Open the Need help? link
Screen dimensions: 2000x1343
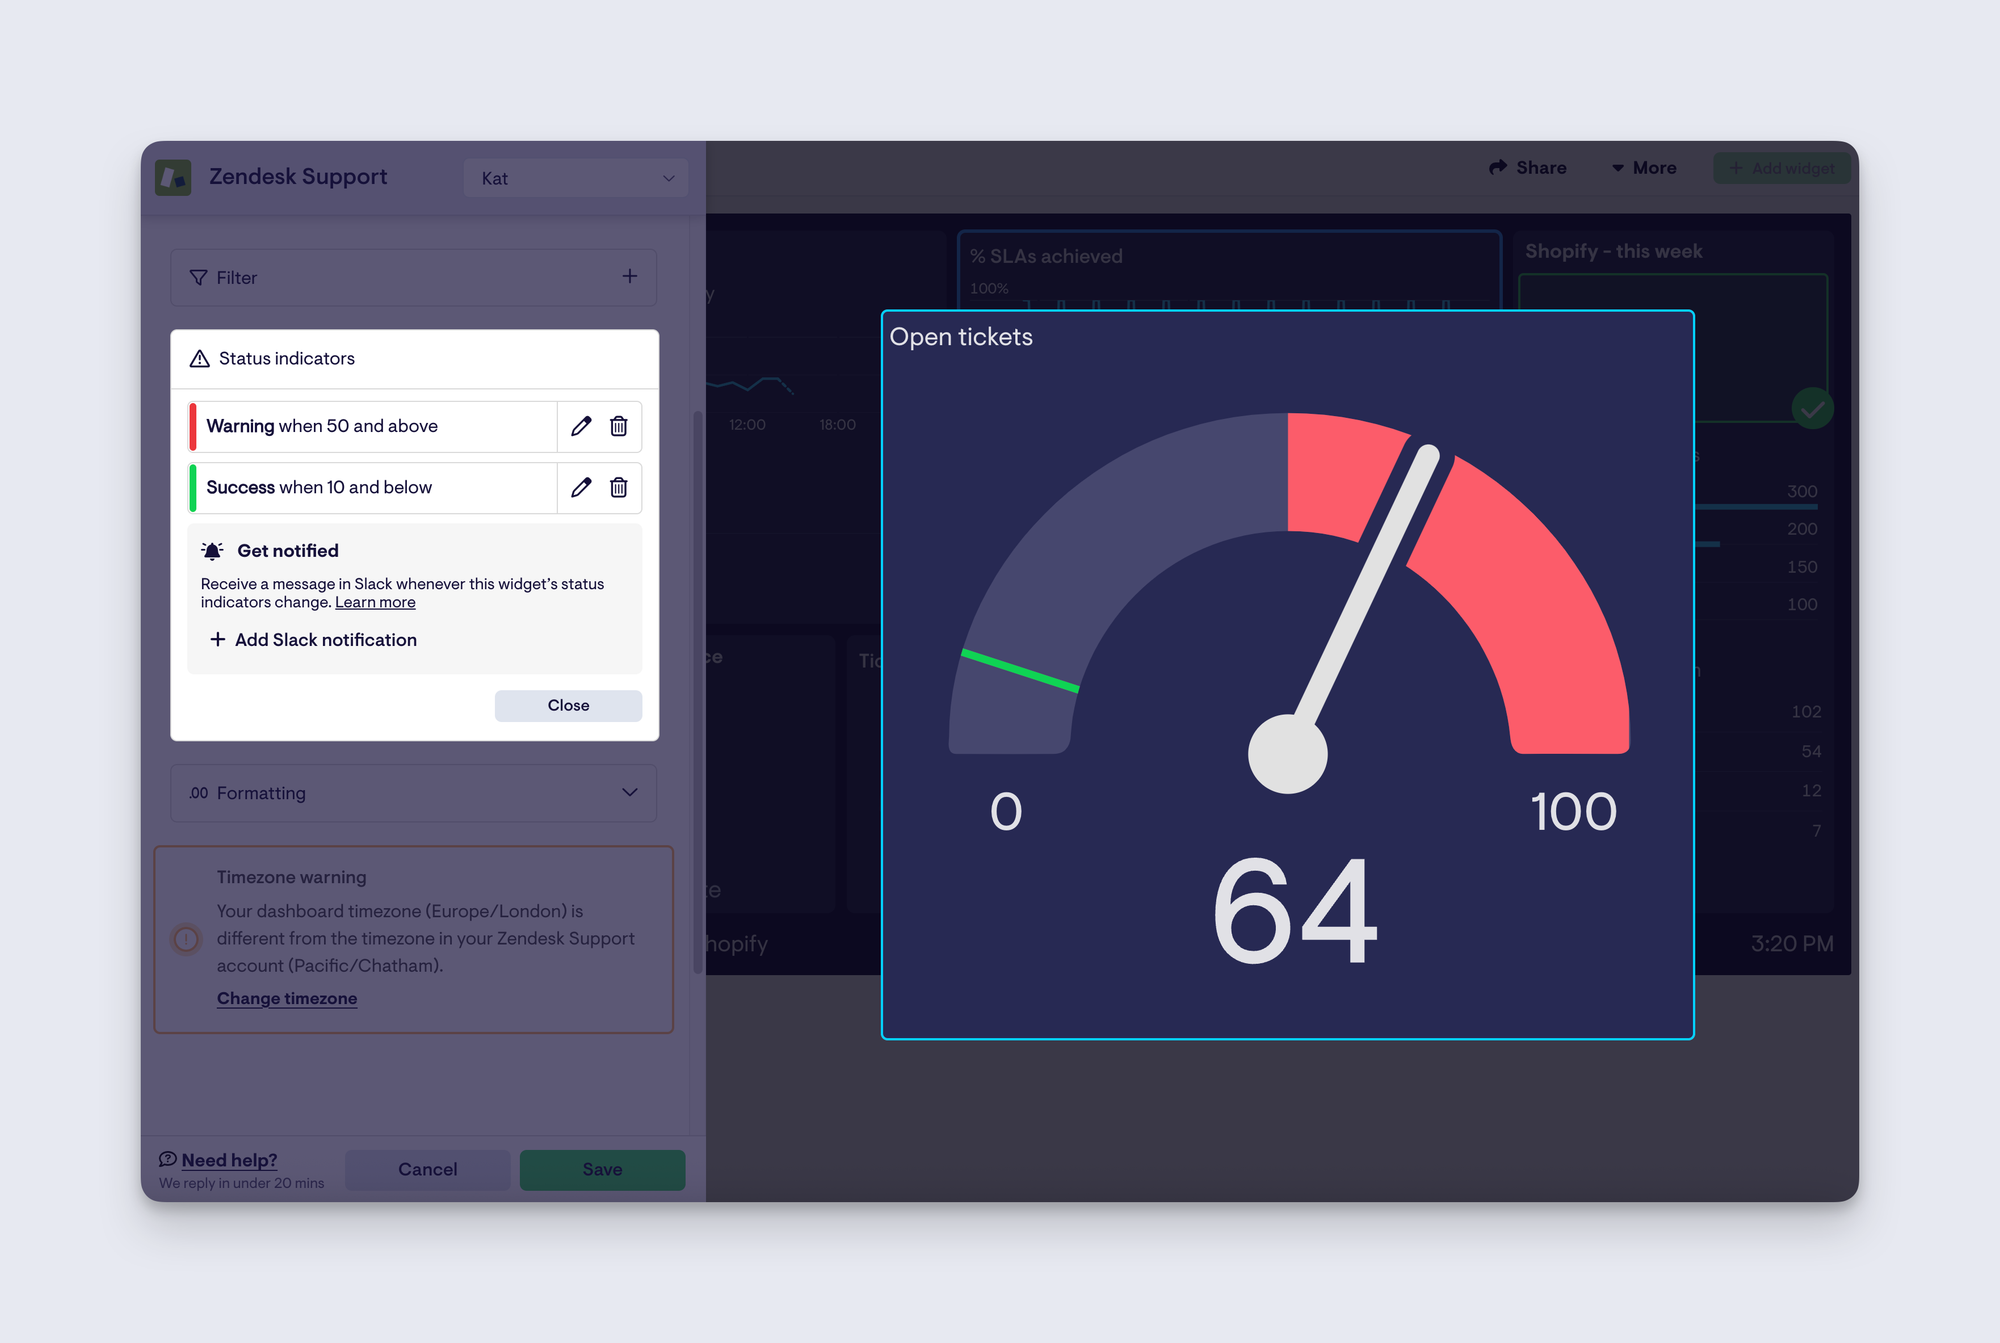click(229, 1160)
